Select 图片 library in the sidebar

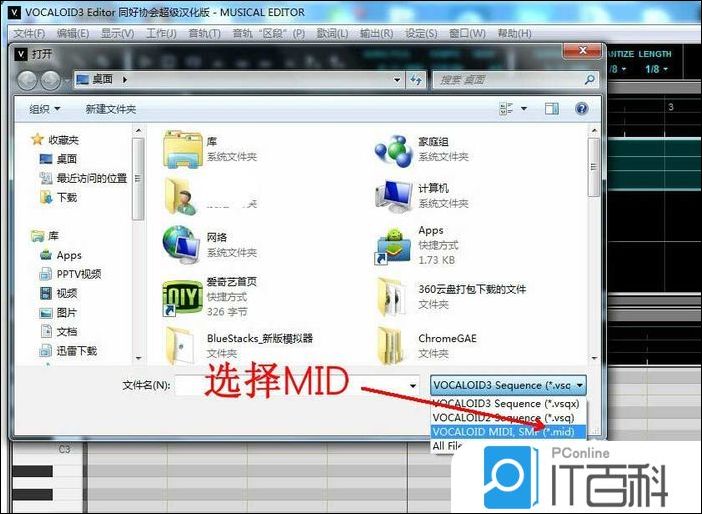pyautogui.click(x=58, y=313)
